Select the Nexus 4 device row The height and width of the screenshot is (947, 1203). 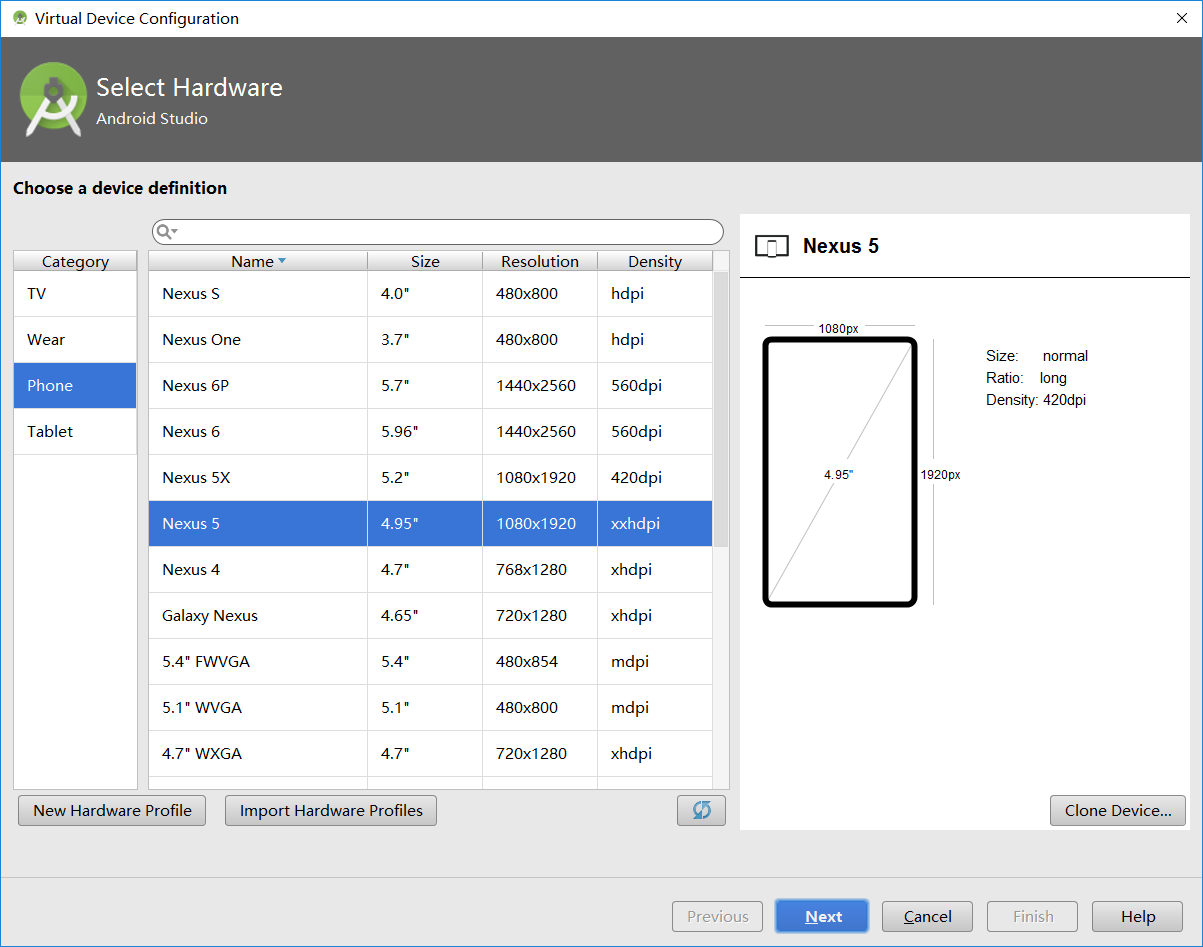[x=431, y=570]
